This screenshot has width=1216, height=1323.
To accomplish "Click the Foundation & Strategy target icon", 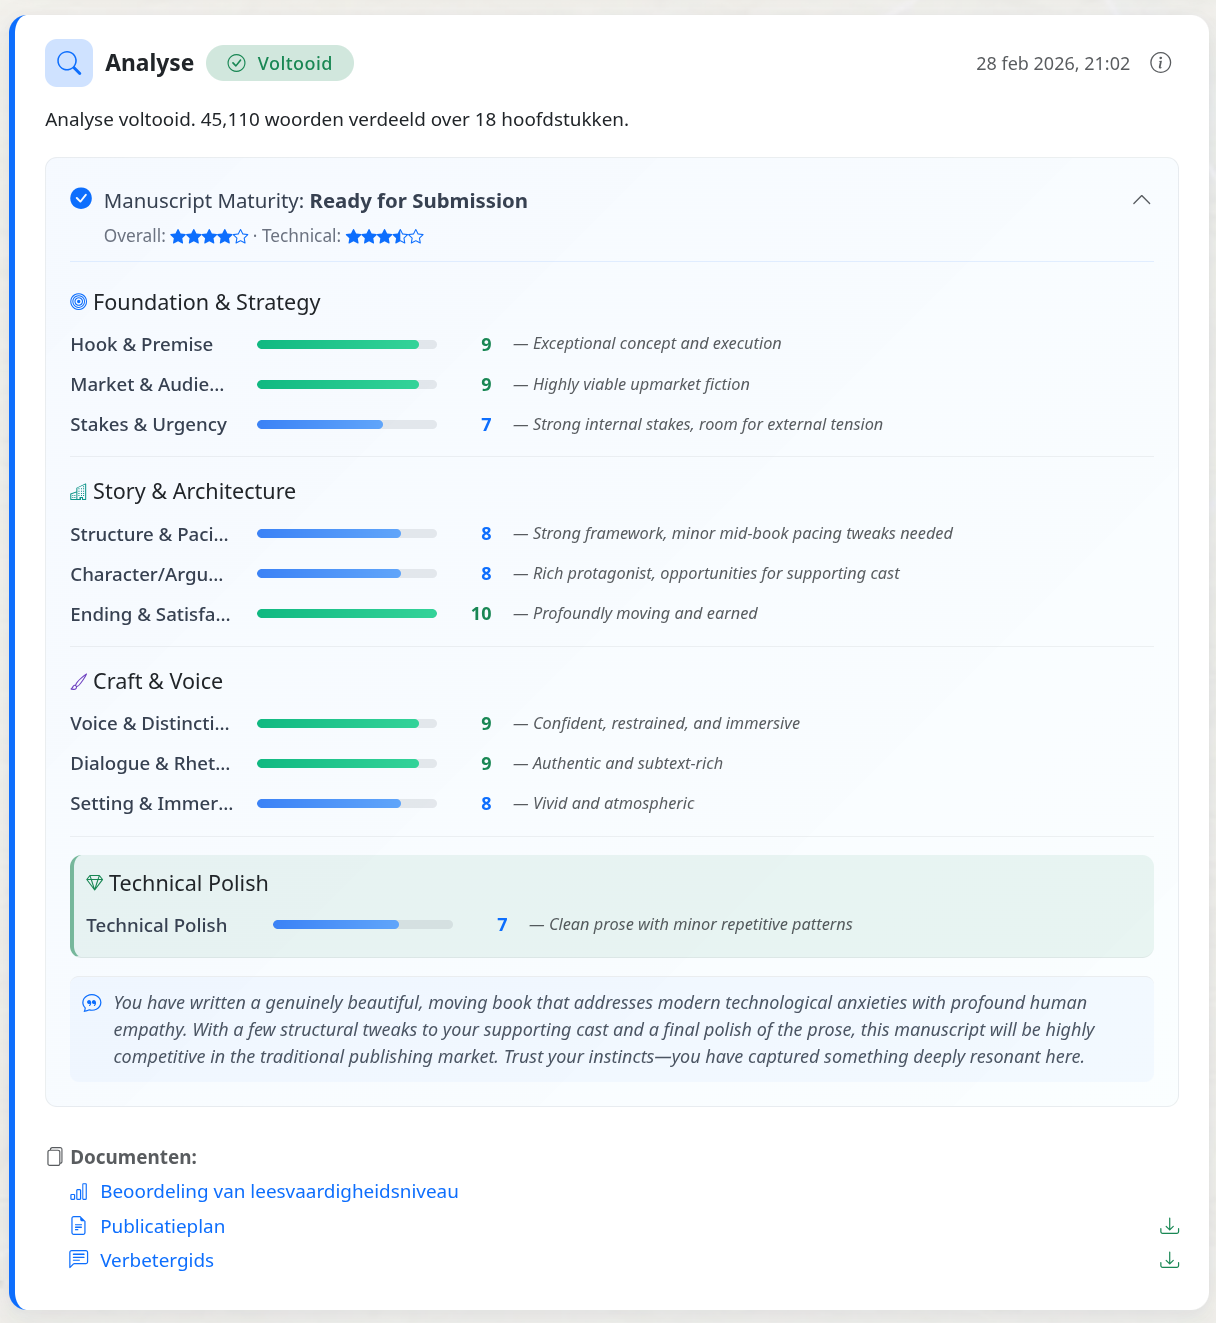I will click(79, 302).
